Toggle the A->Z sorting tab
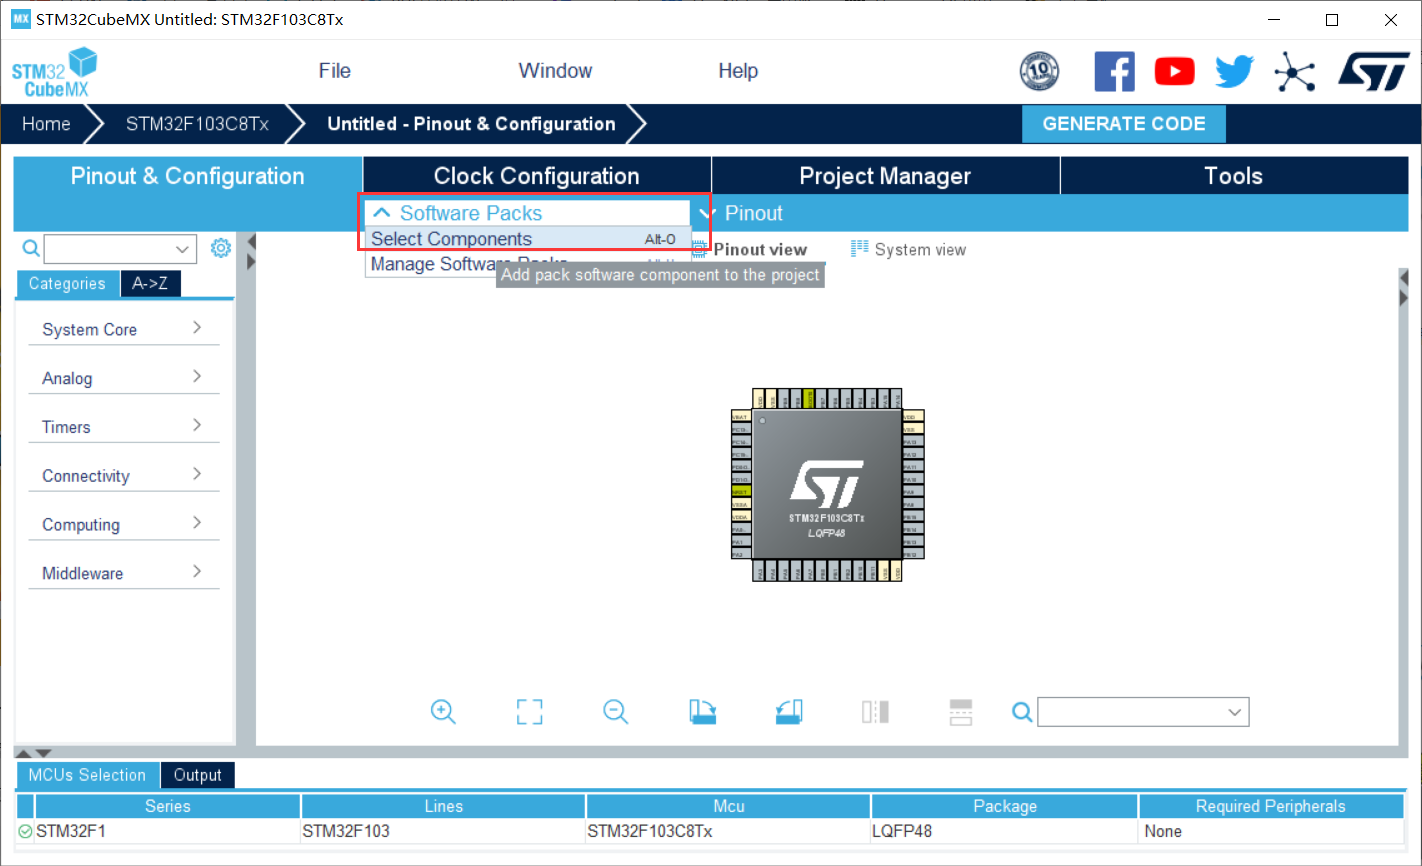The height and width of the screenshot is (866, 1422). (150, 283)
